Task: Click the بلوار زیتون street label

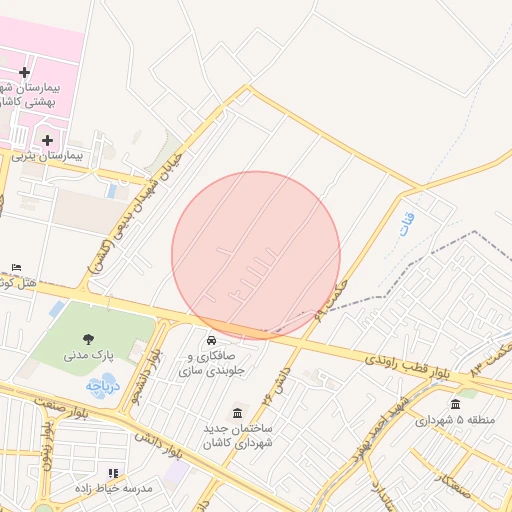Action: 47,446
